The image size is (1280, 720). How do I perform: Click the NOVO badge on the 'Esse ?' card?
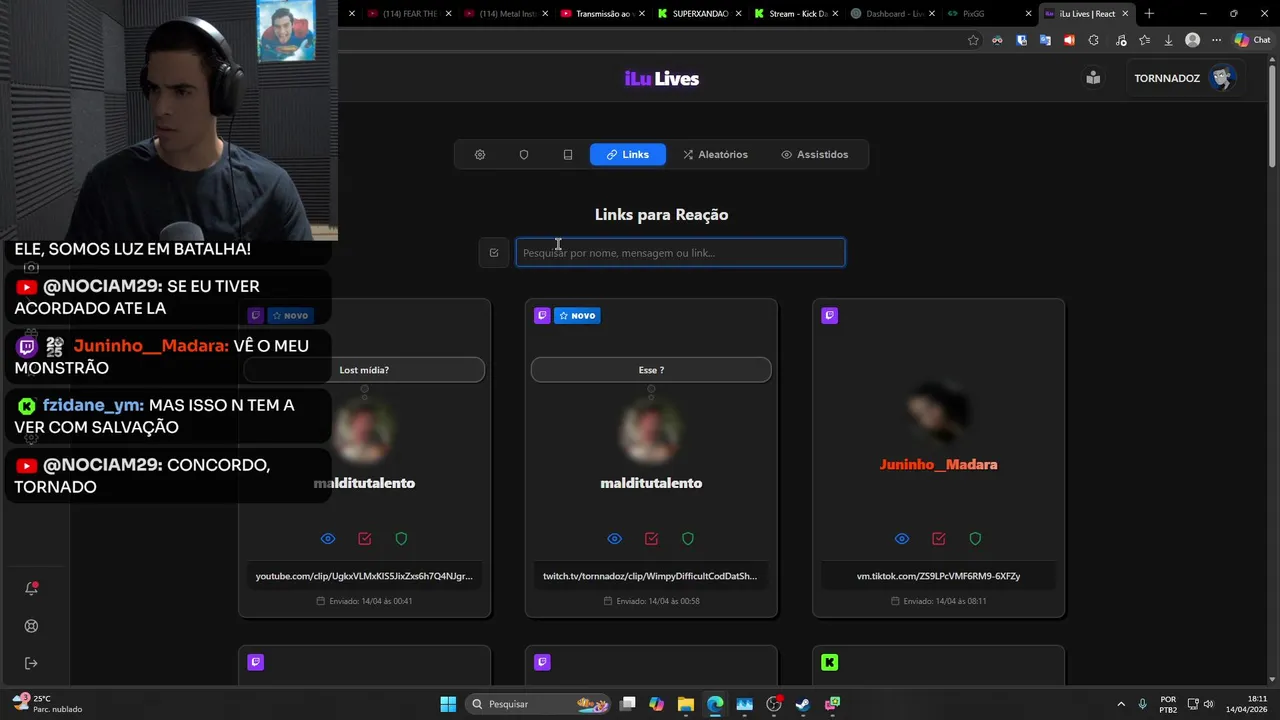click(x=577, y=316)
